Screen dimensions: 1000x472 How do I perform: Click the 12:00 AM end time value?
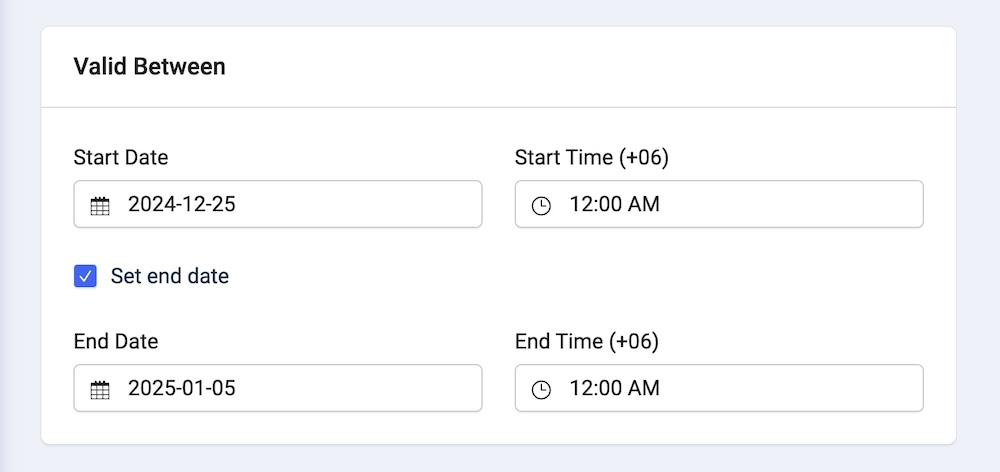[x=614, y=389]
